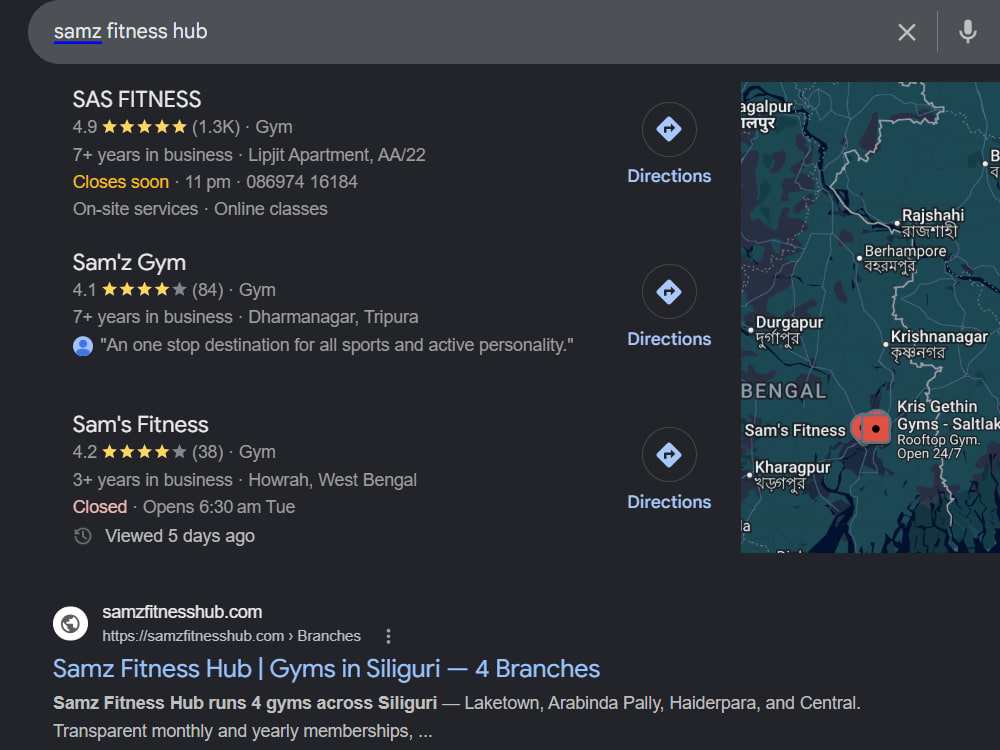Click the https://samzfitnesshub.com › Branches URL

(232, 636)
